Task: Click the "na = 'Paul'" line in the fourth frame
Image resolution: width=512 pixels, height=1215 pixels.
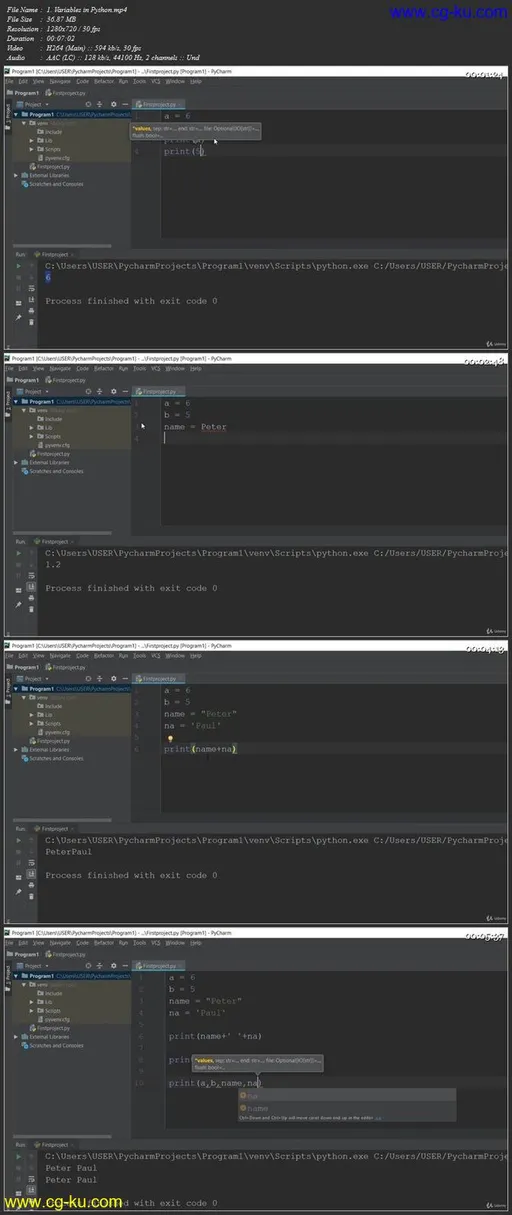Action: [198, 1012]
